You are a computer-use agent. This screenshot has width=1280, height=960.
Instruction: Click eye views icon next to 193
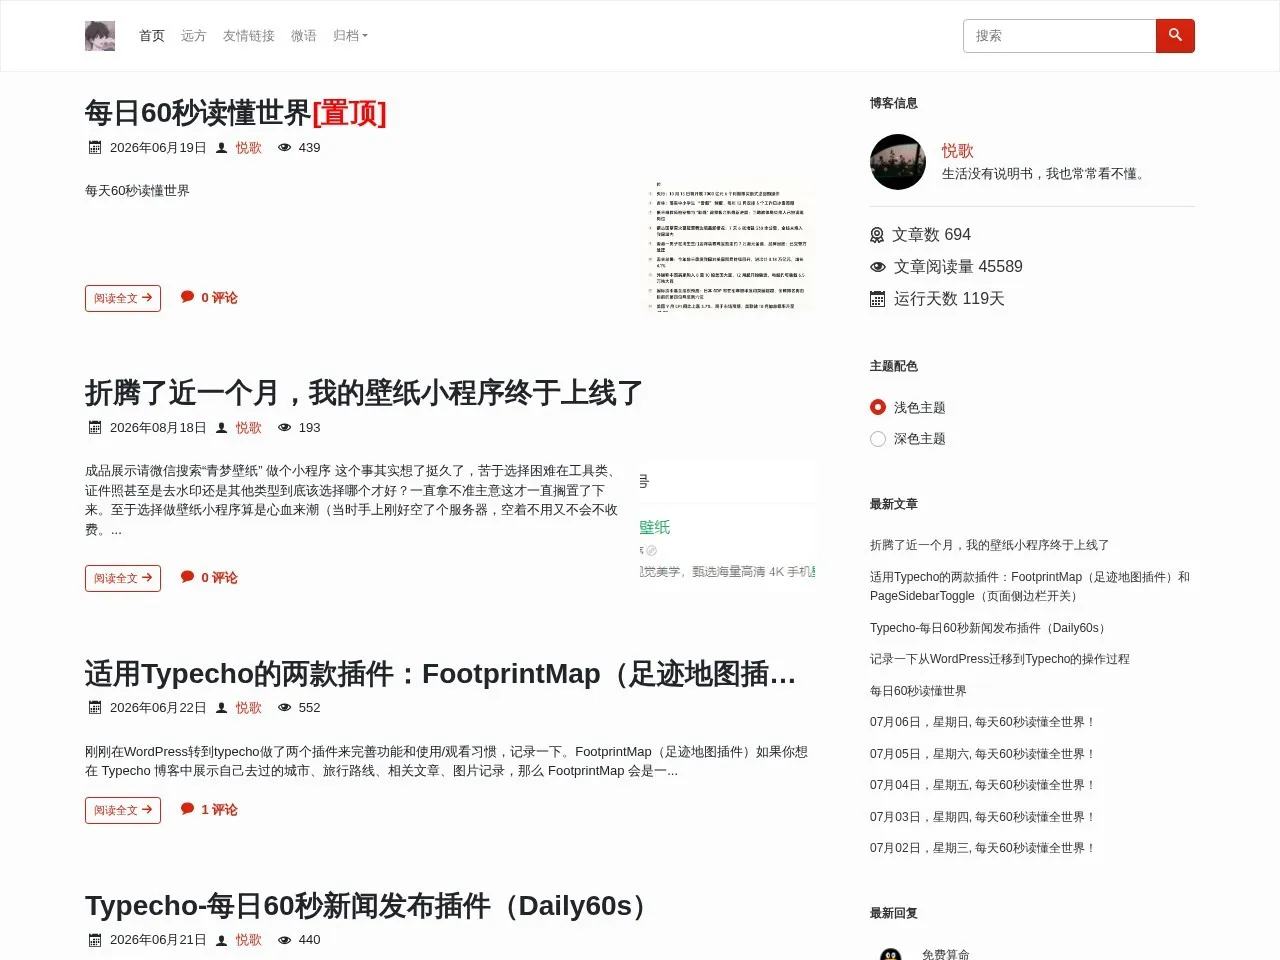[x=285, y=428]
